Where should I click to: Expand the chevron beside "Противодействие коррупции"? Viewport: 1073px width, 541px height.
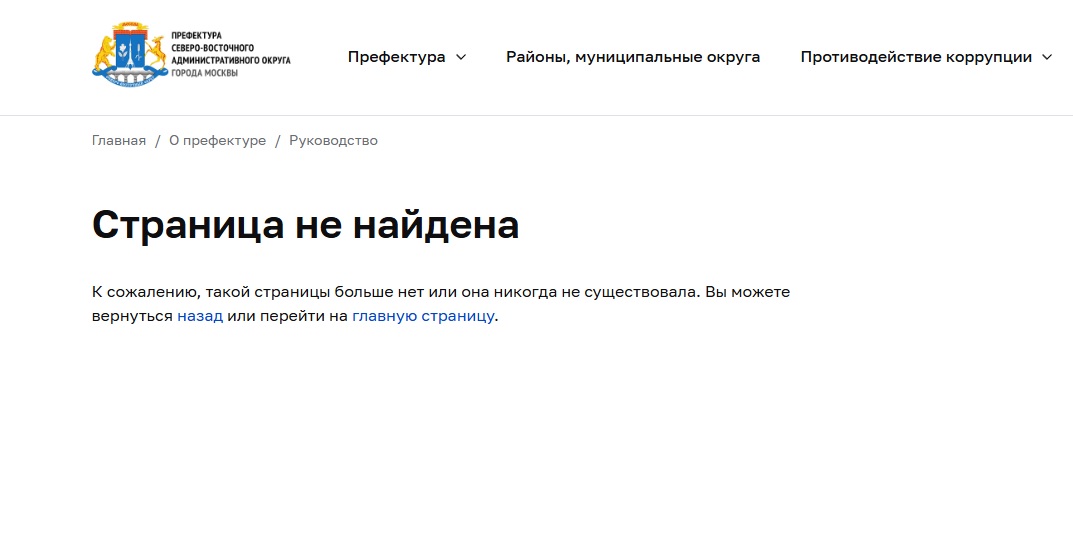[1047, 57]
